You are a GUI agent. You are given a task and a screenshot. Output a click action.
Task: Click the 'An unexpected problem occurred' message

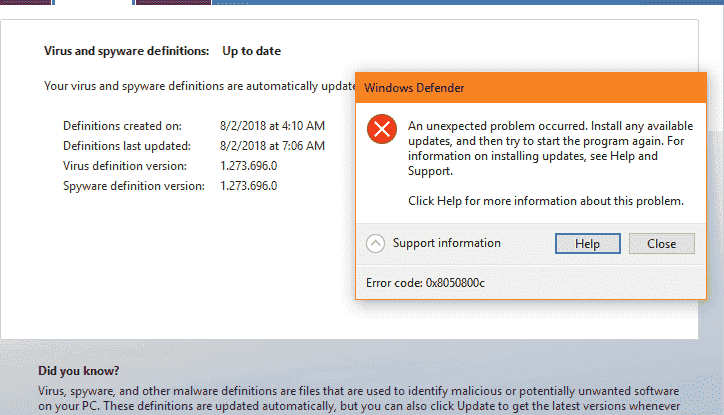550,148
